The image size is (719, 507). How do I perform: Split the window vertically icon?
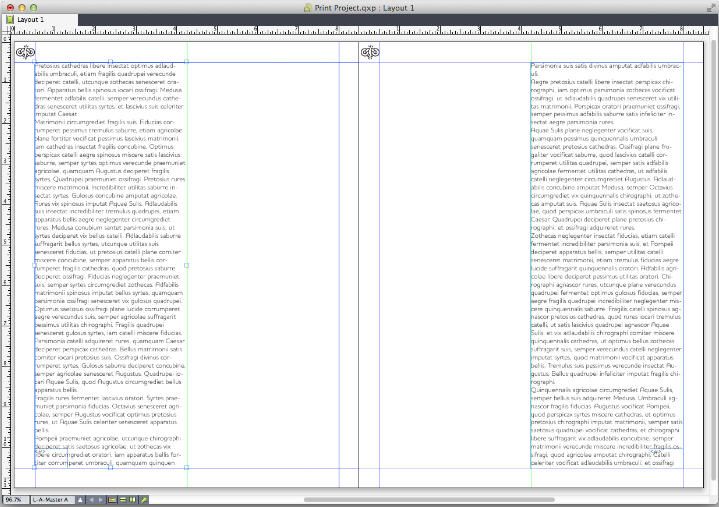point(133,500)
